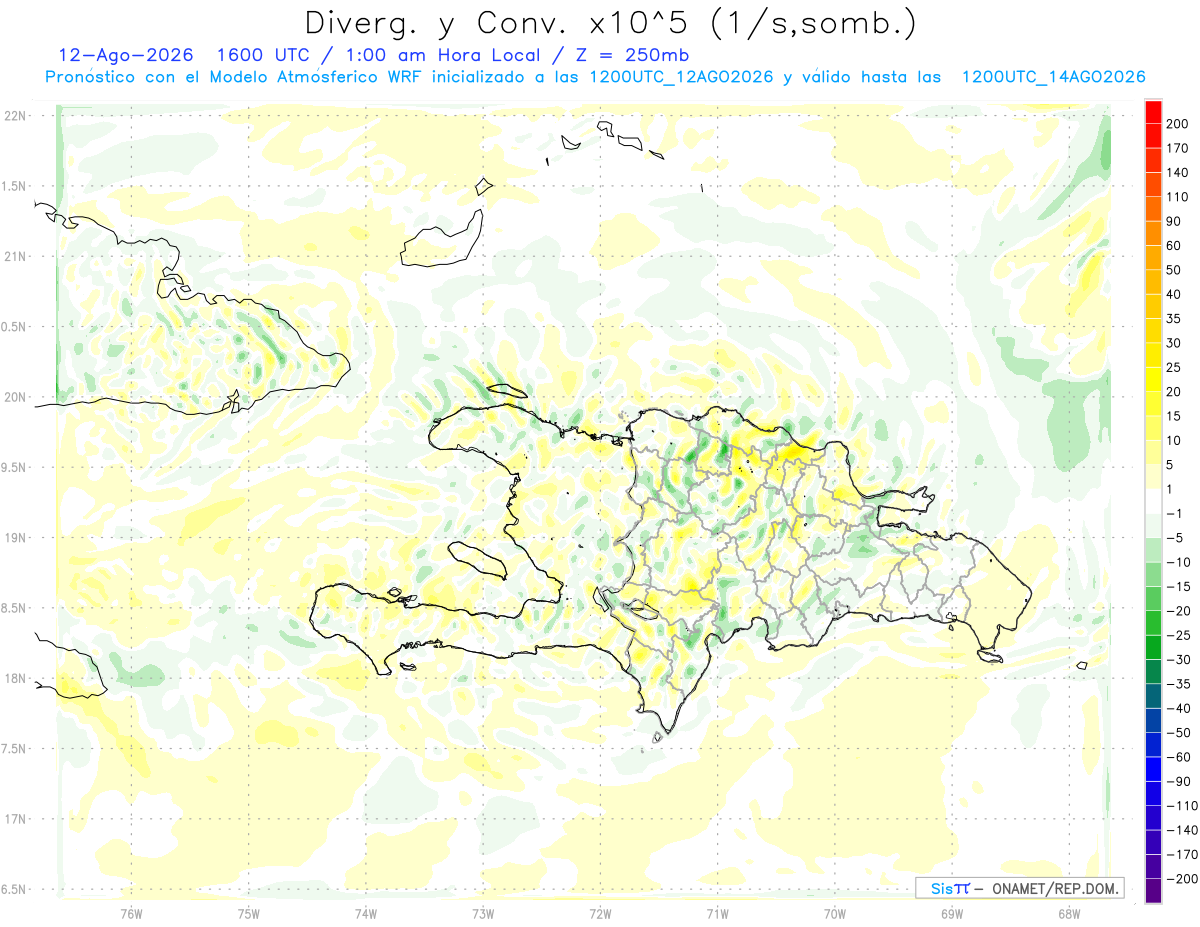
Task: Click the "73W" longitude label
Action: click(483, 913)
